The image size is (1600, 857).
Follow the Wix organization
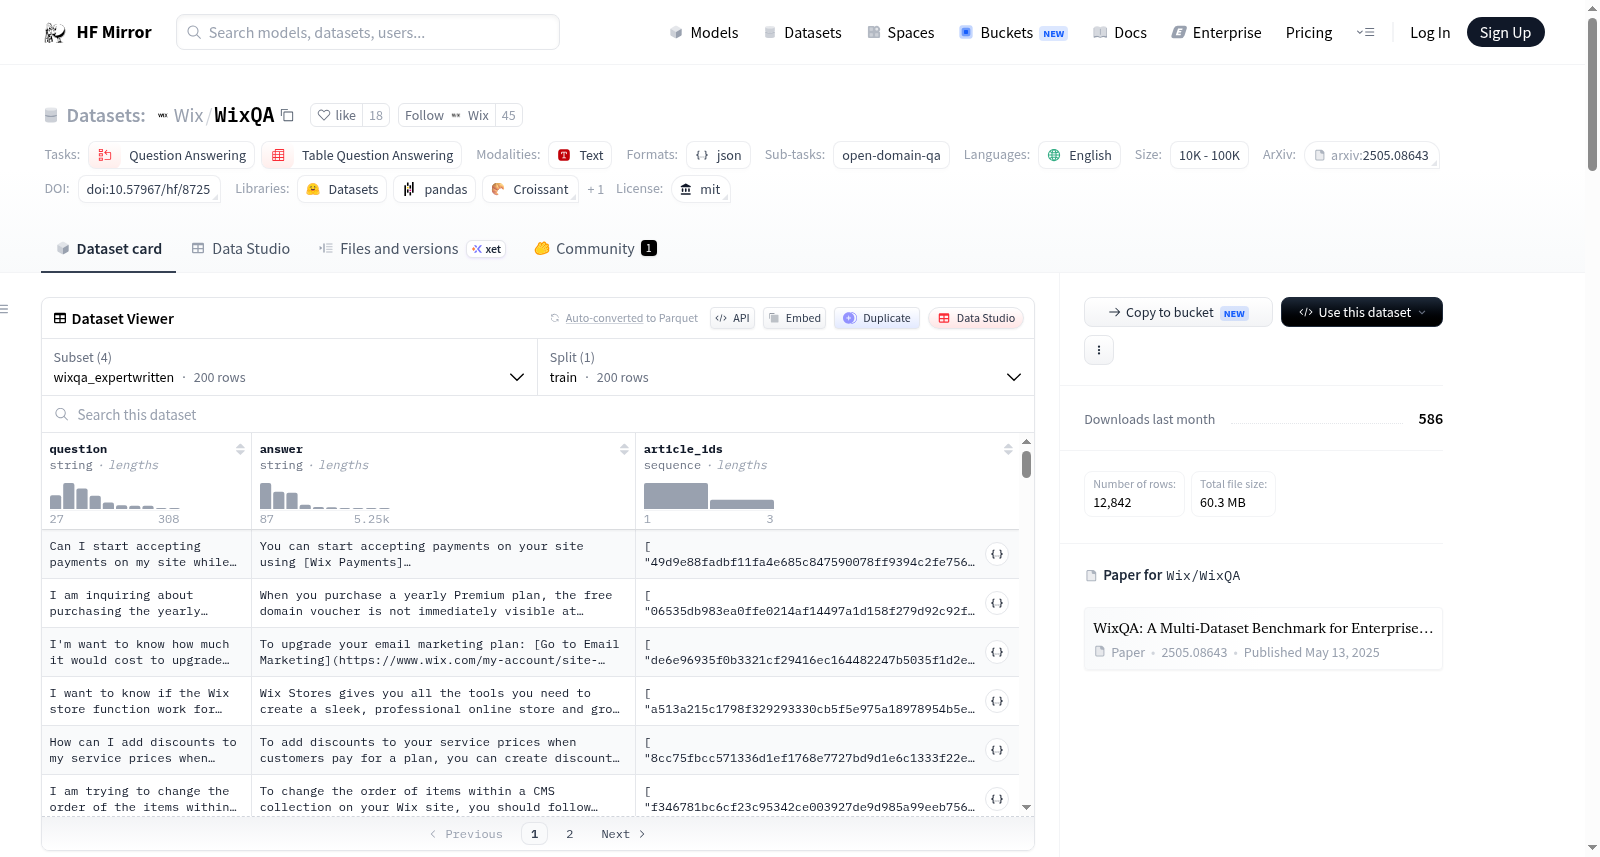447,115
